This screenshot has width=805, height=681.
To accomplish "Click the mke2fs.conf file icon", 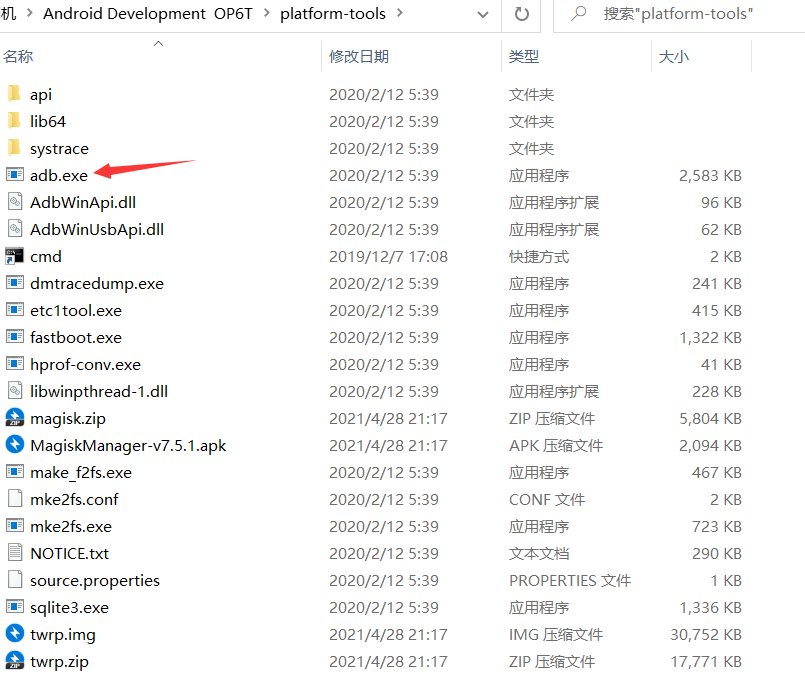I will coord(15,499).
